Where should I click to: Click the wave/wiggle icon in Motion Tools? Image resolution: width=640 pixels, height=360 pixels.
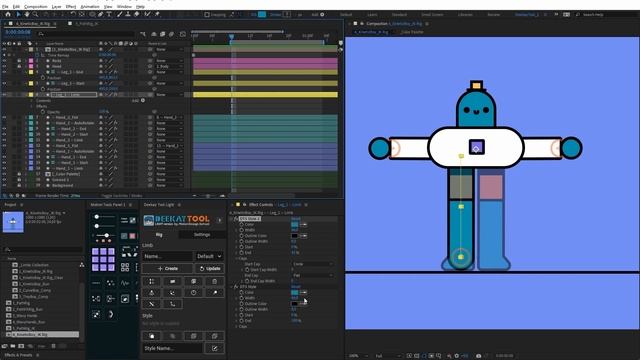(125, 283)
